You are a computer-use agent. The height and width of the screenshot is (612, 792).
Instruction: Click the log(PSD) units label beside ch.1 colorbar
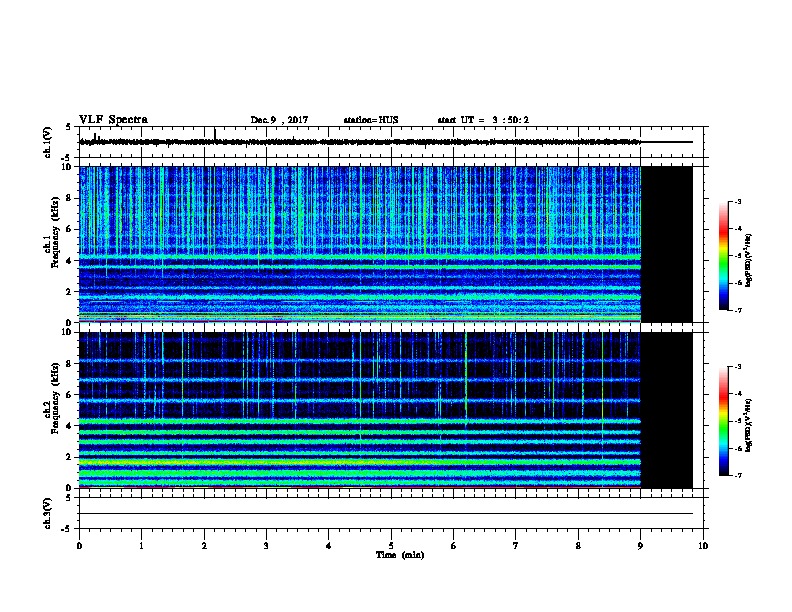click(749, 260)
